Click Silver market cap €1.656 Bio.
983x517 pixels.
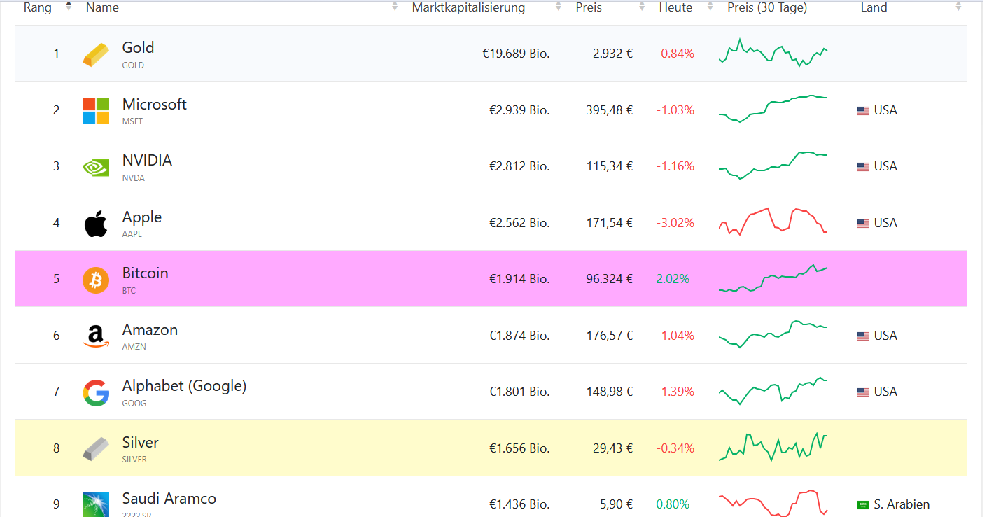click(519, 449)
